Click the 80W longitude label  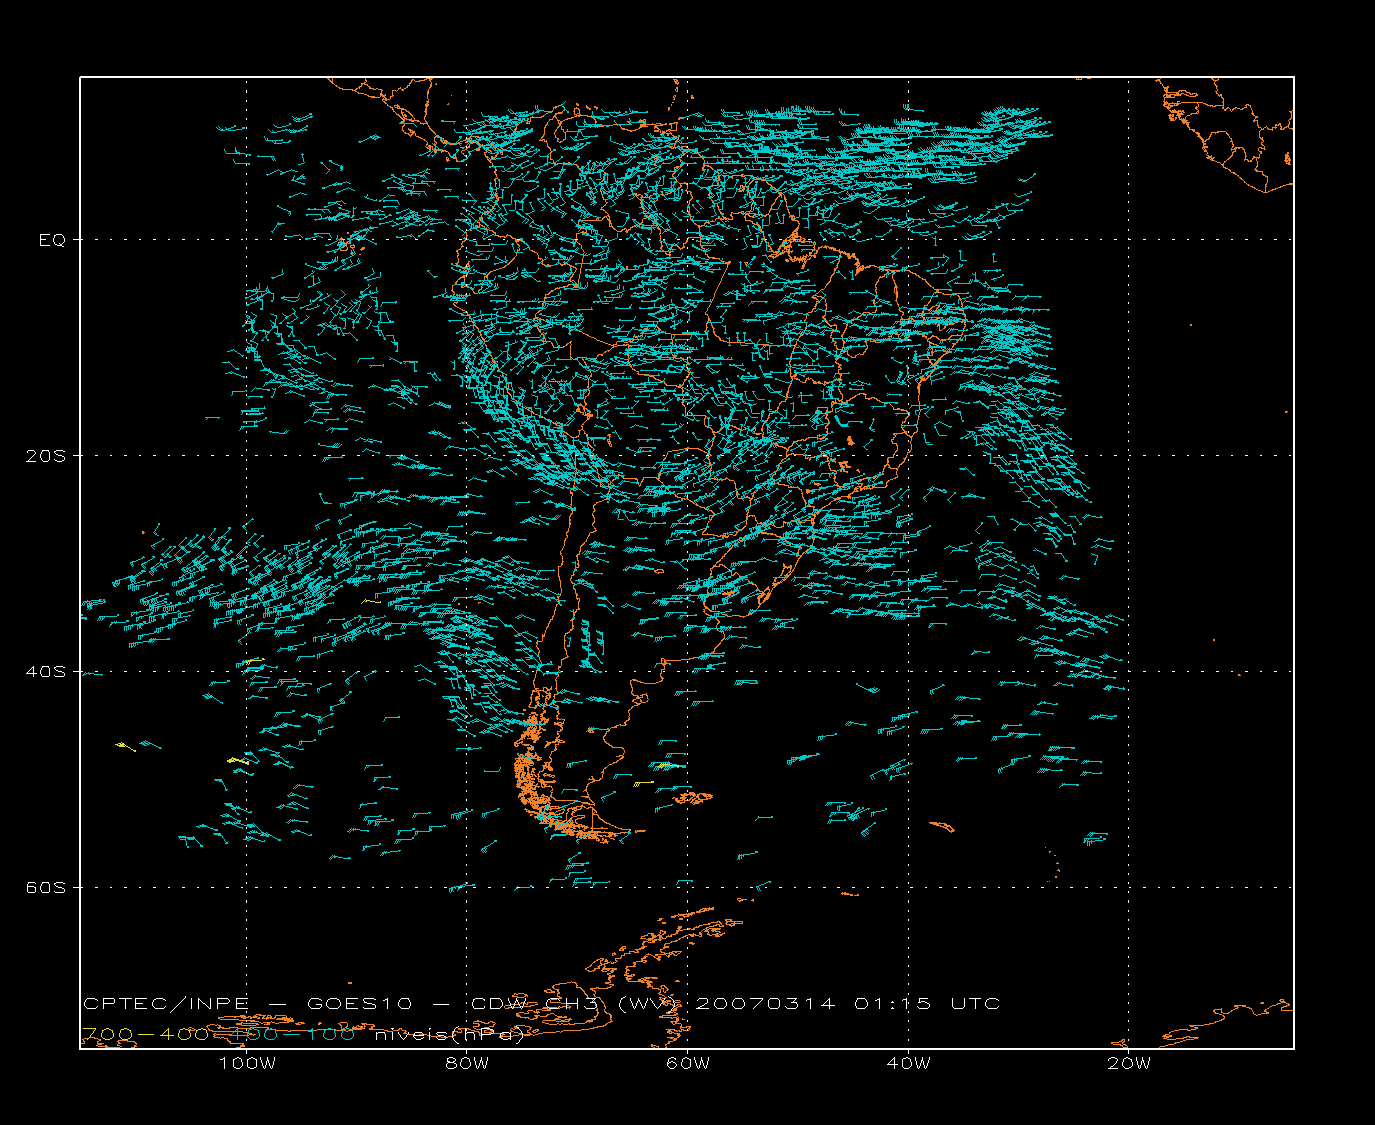467,1064
